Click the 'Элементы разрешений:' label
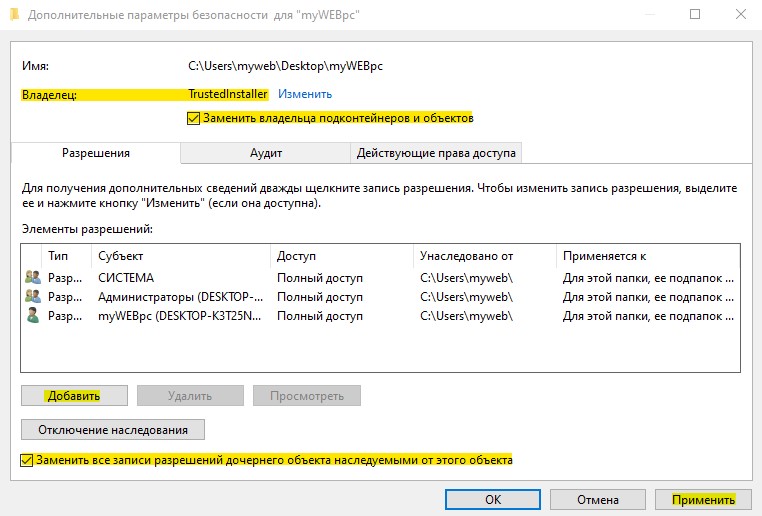The height and width of the screenshot is (516, 762). [87, 228]
